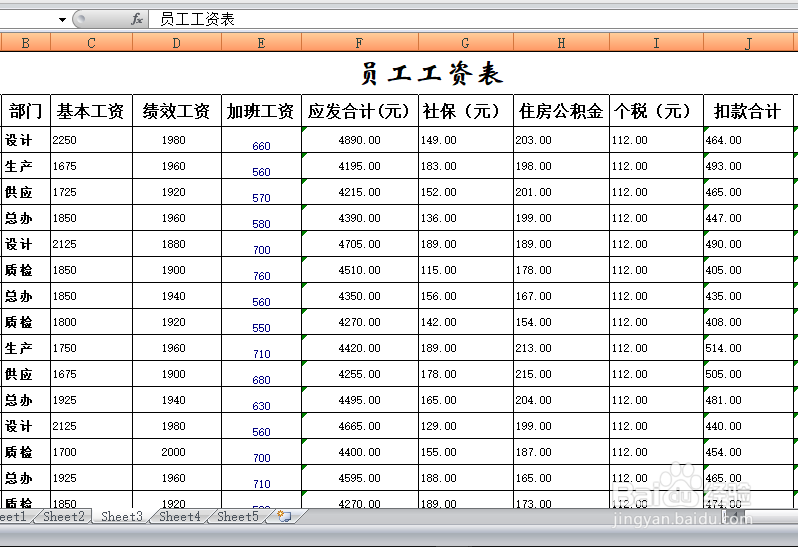Select performance pay cell 2000

click(177, 451)
